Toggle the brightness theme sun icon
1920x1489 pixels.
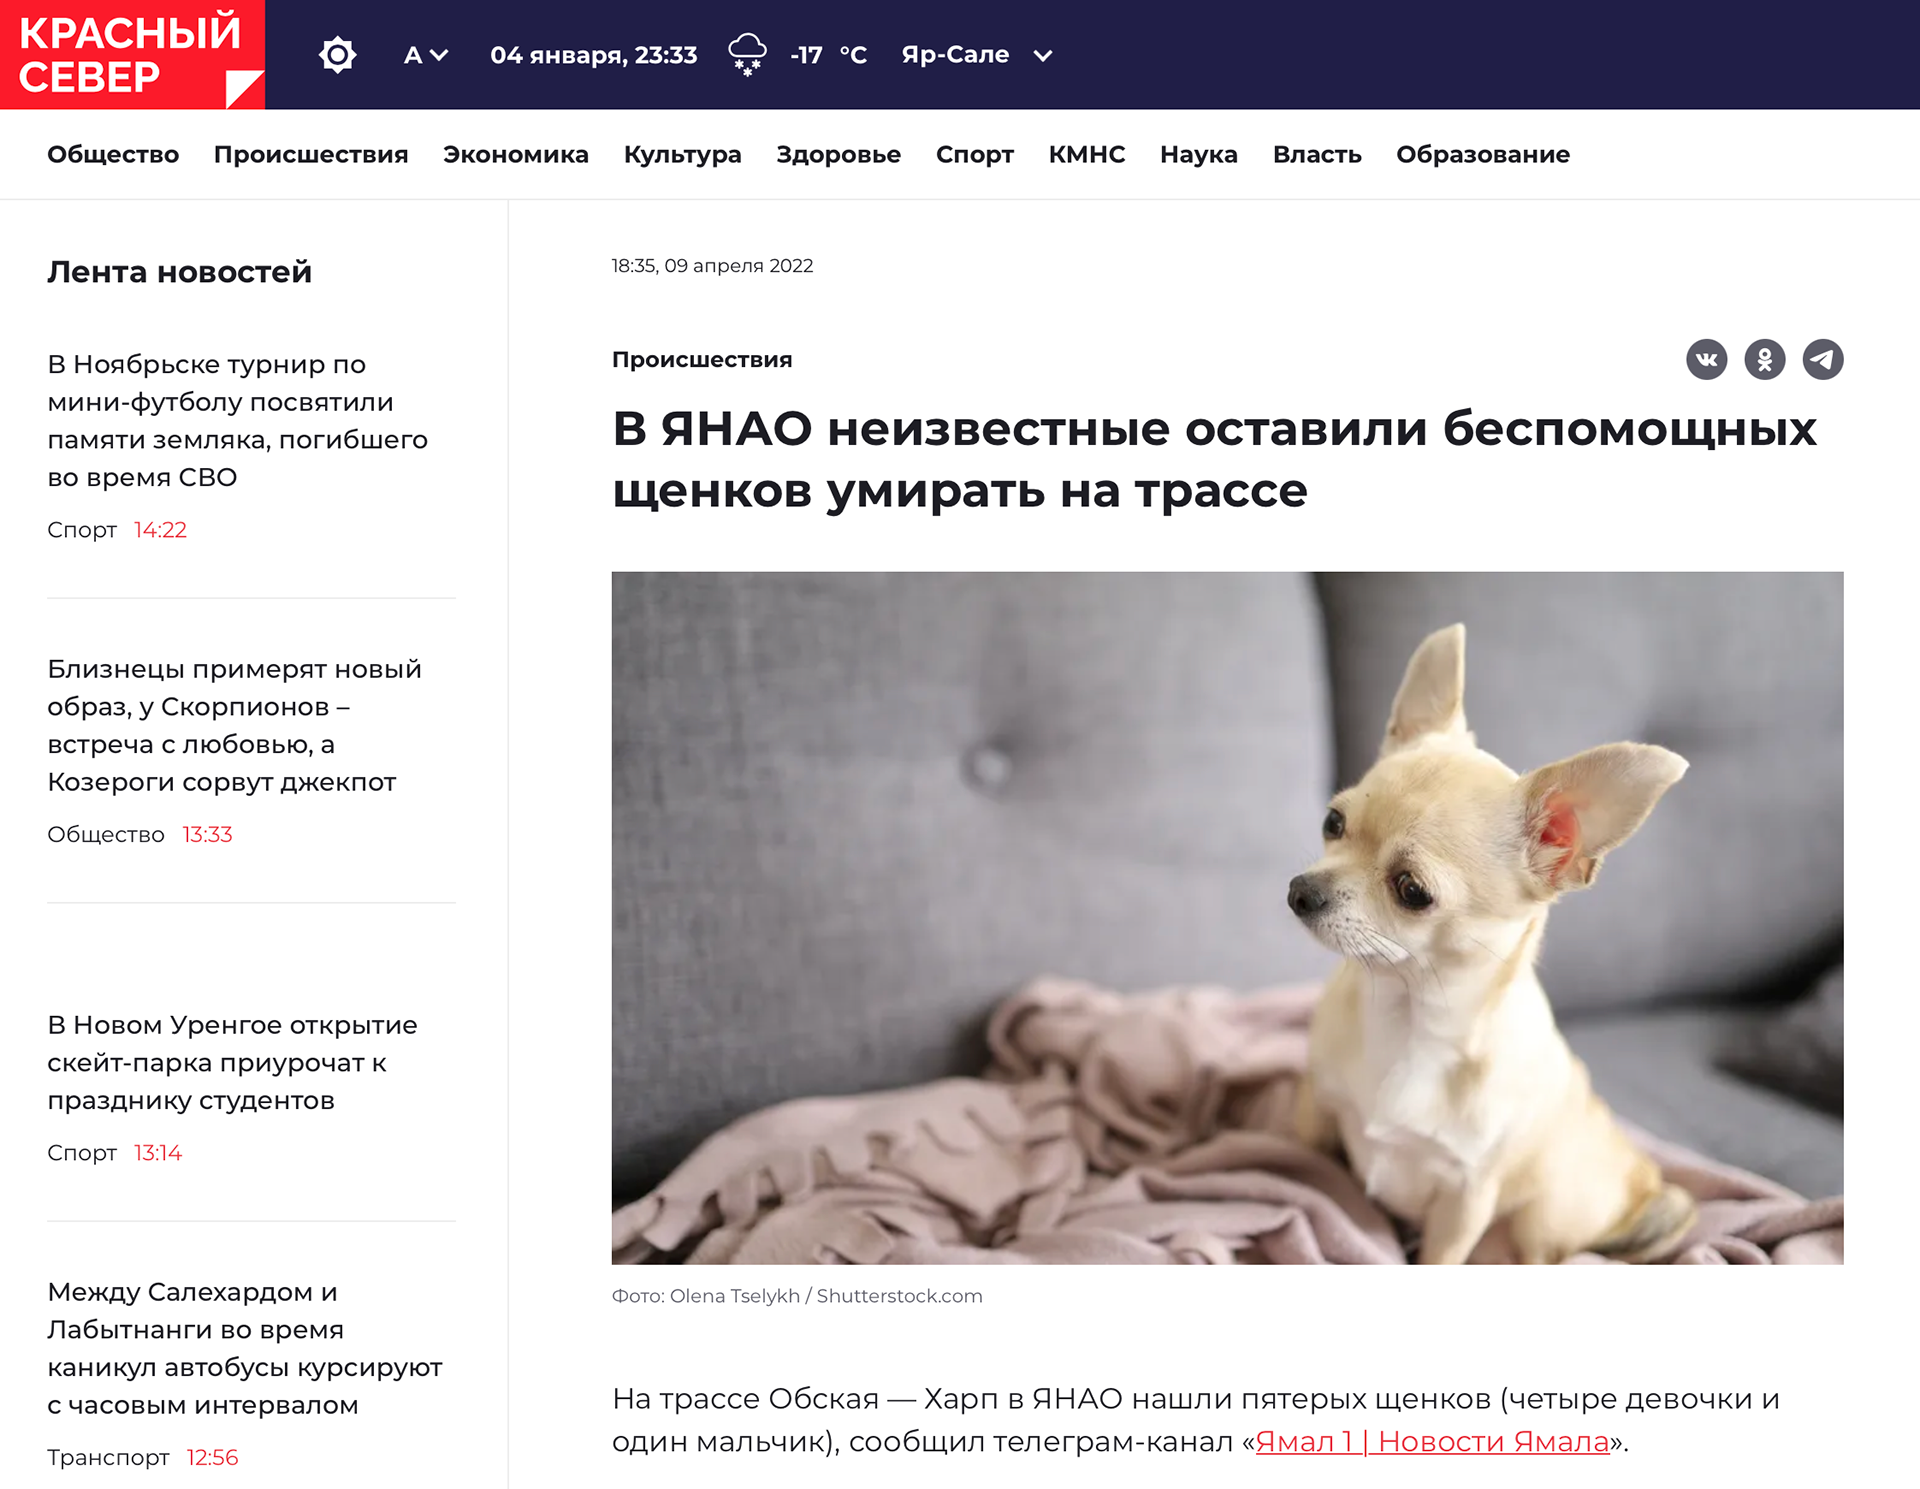point(337,55)
